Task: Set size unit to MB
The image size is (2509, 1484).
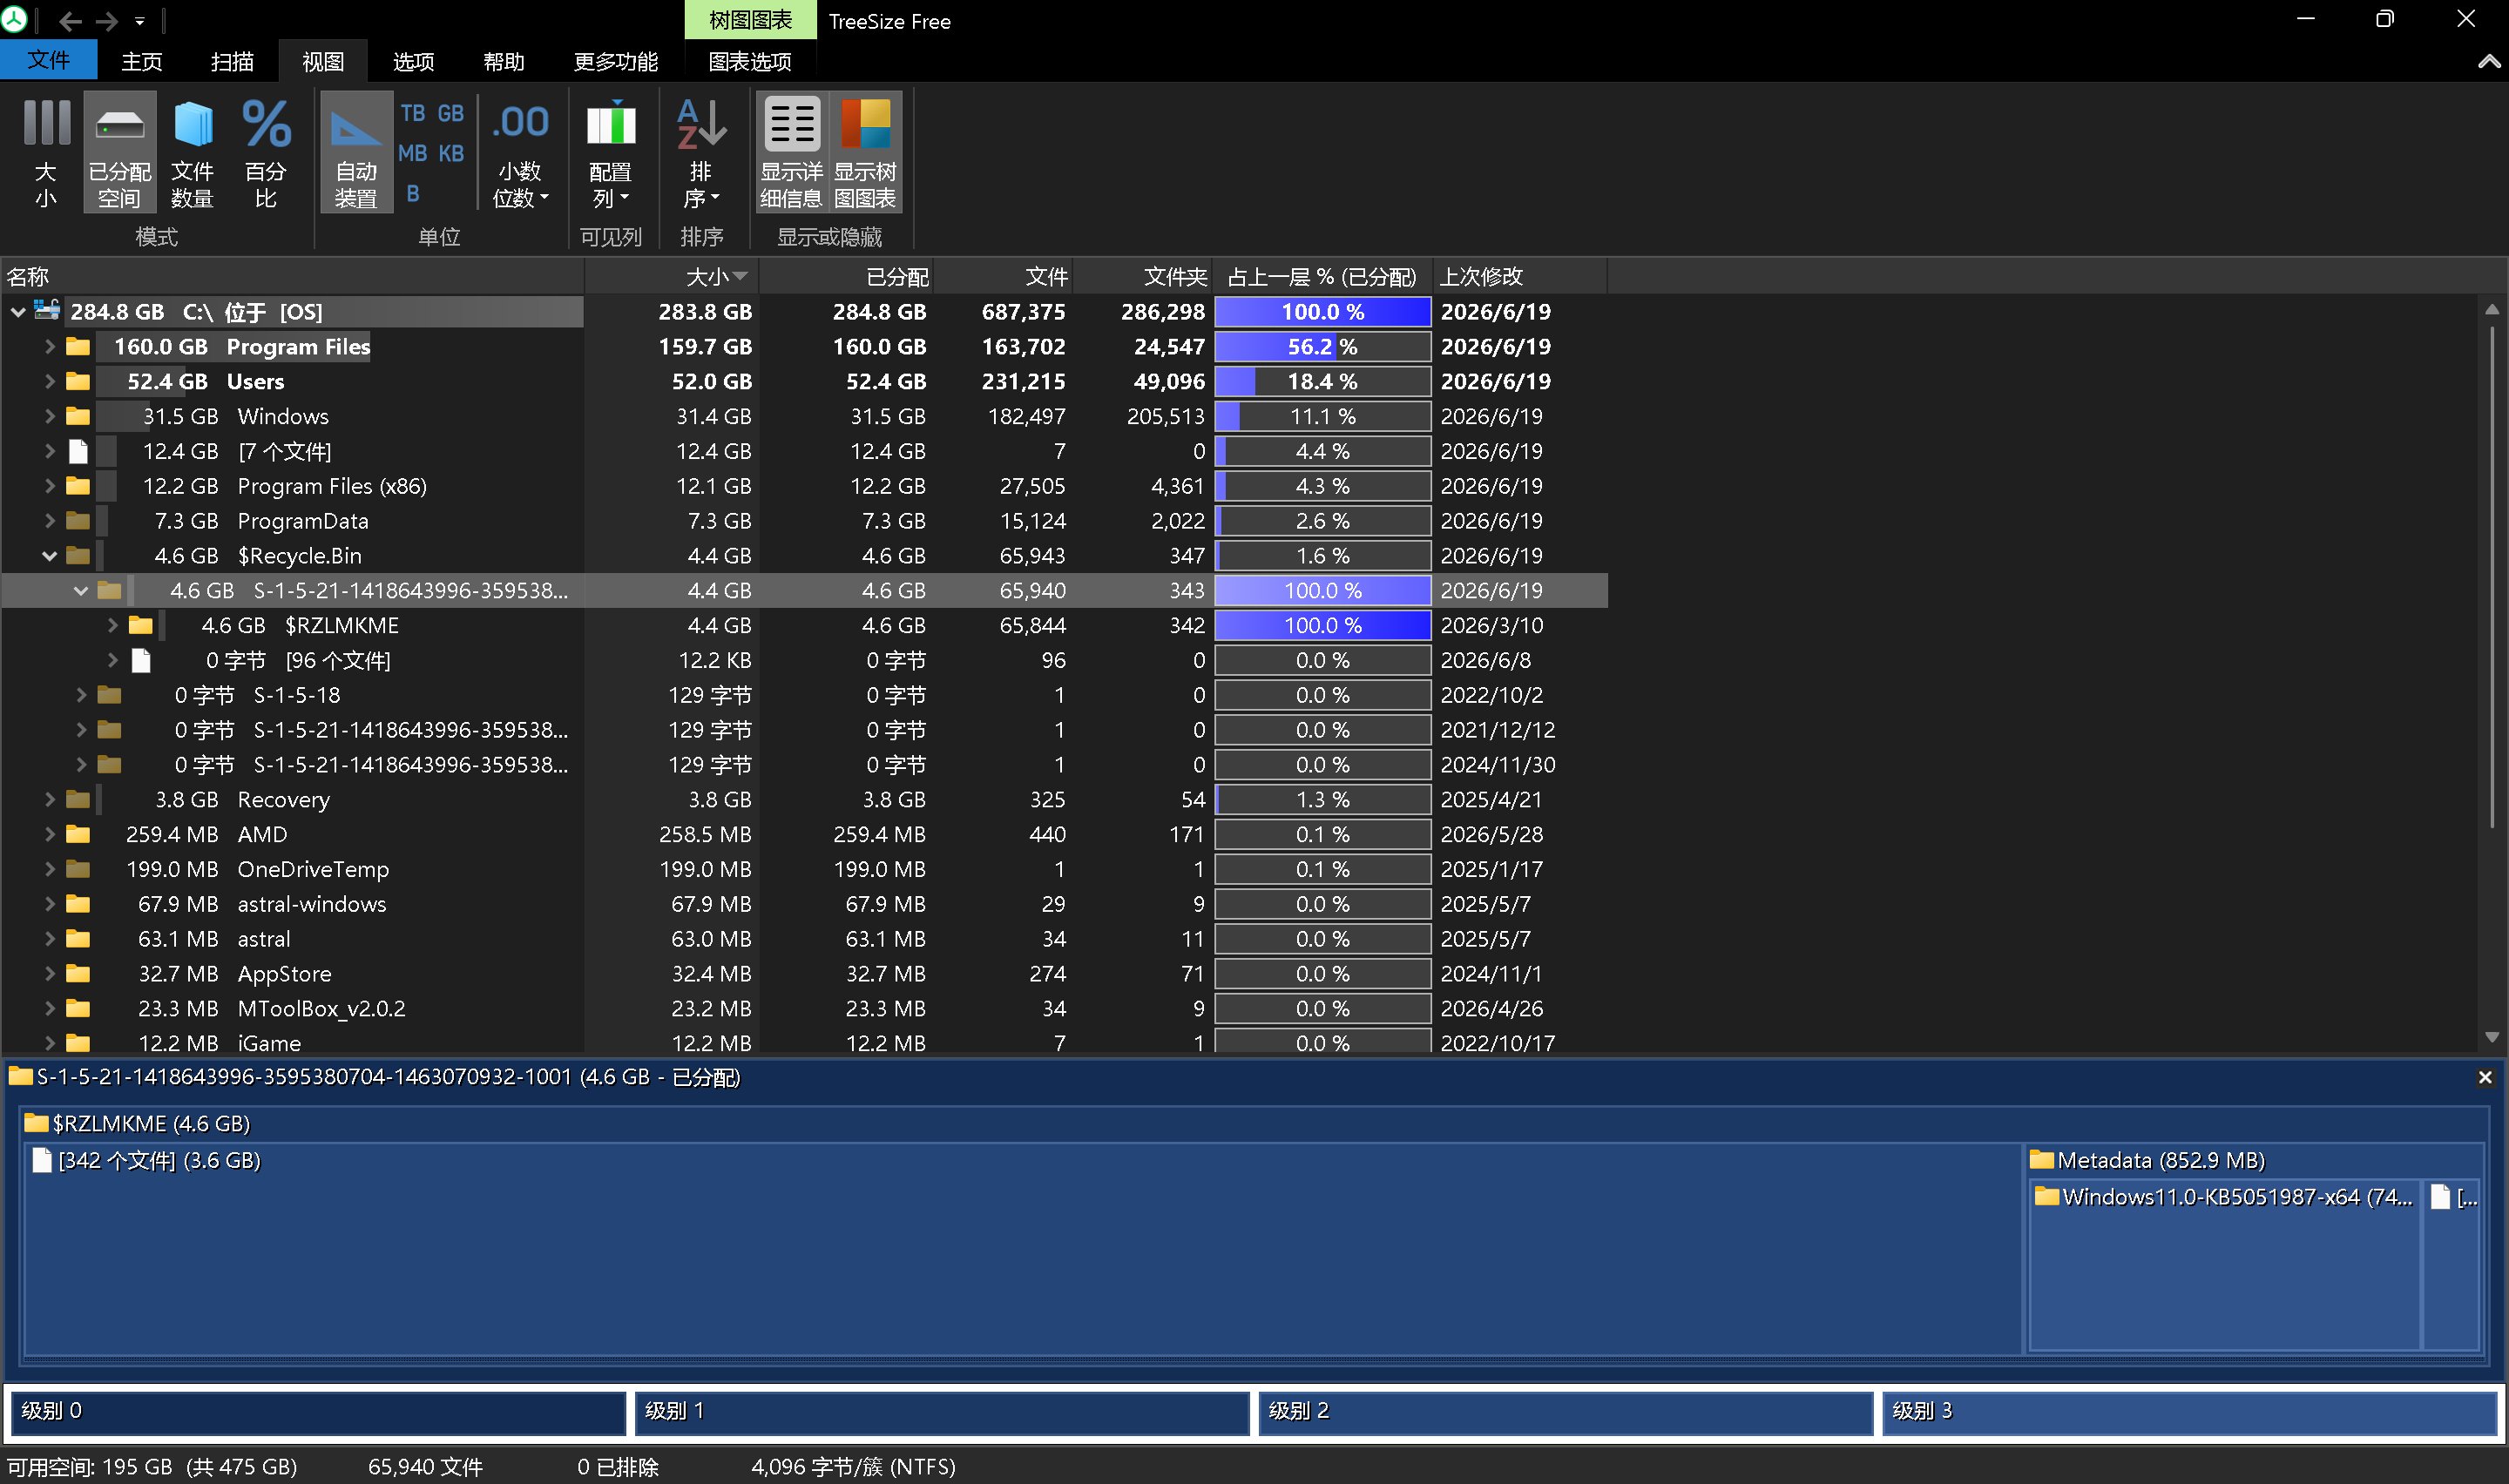Action: pyautogui.click(x=413, y=154)
